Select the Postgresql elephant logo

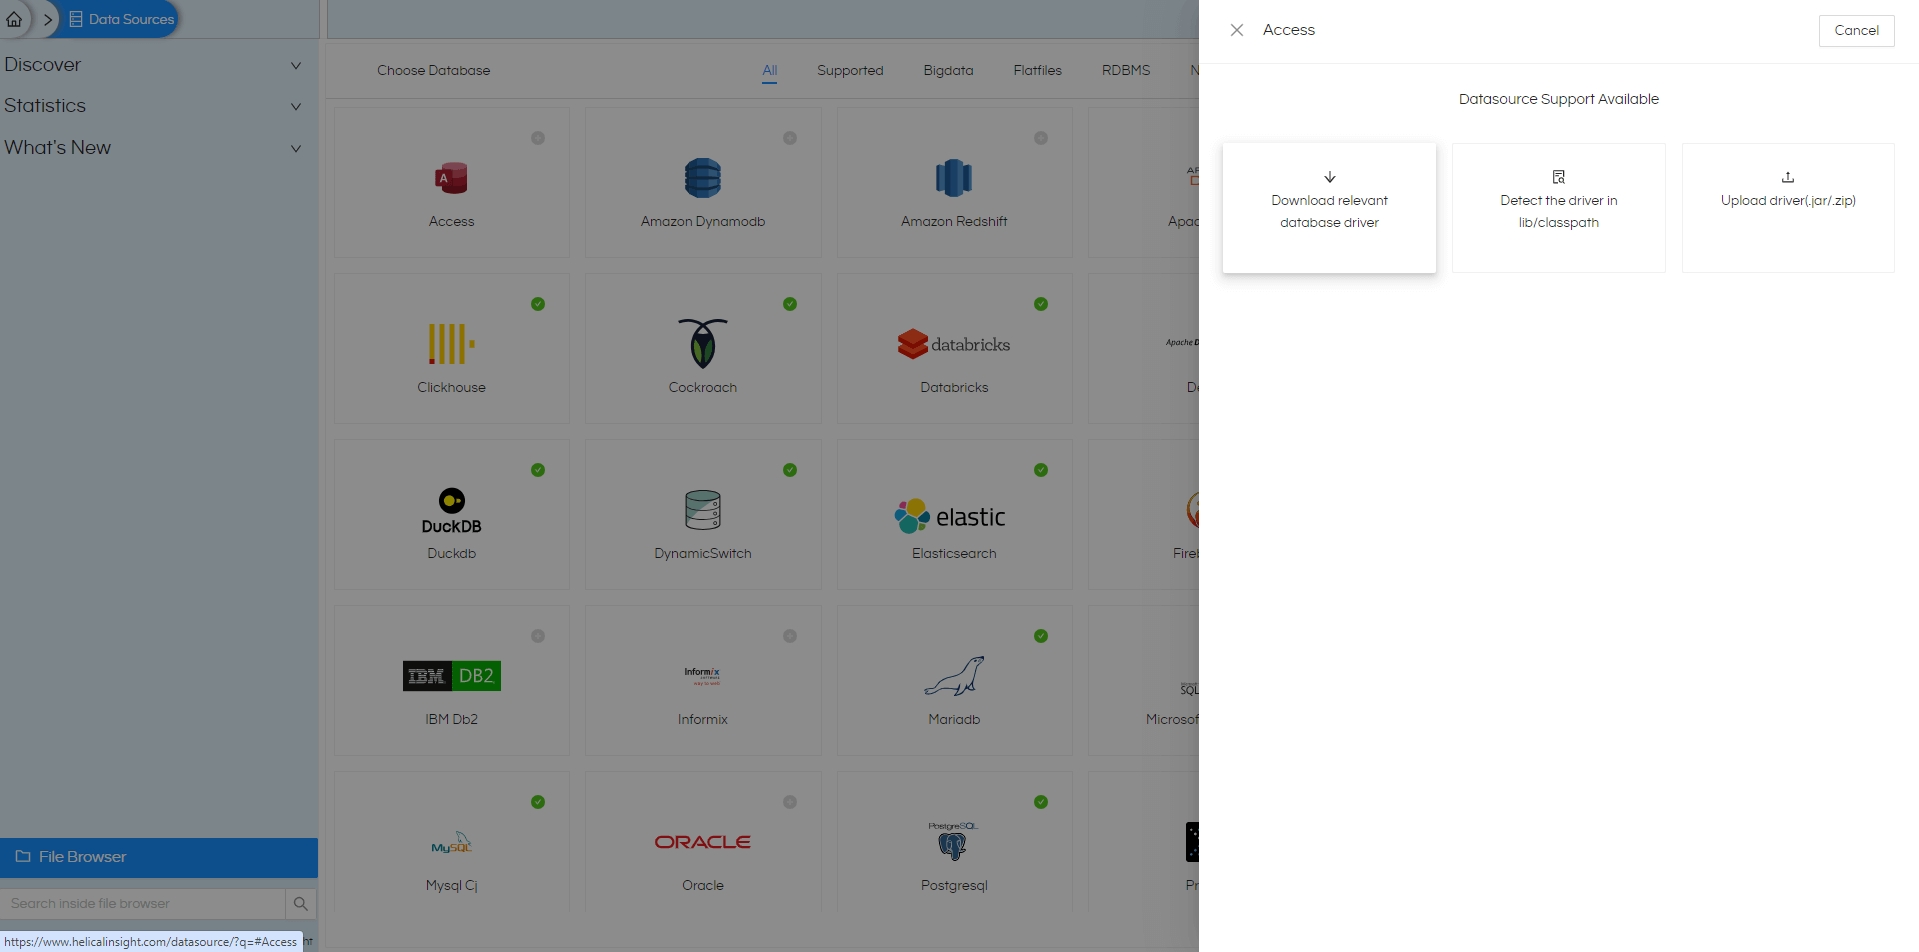[x=953, y=842]
